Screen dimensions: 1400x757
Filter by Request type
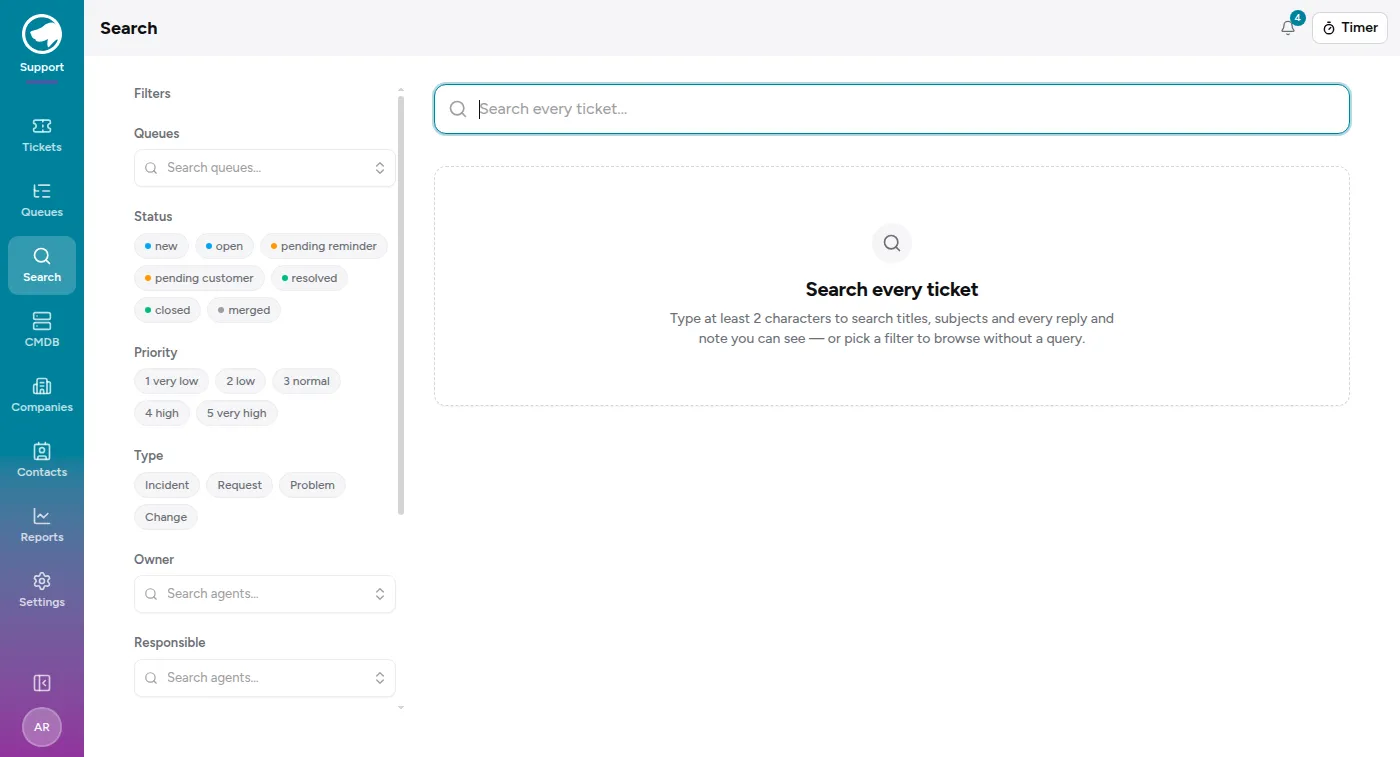[239, 485]
